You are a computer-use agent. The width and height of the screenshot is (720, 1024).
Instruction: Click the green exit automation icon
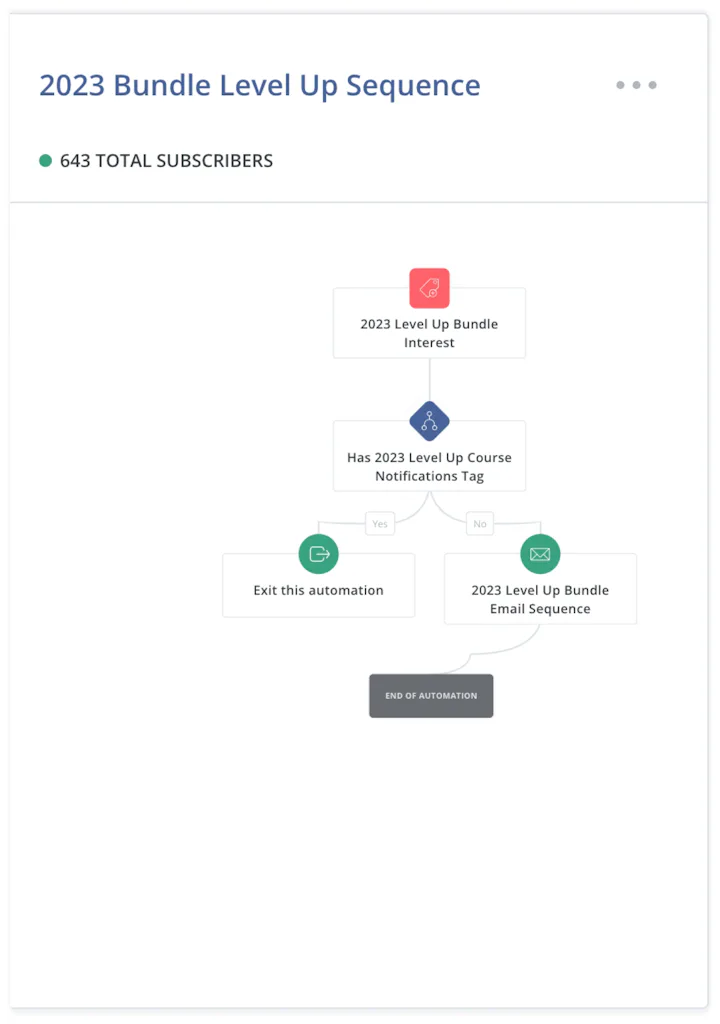(319, 554)
